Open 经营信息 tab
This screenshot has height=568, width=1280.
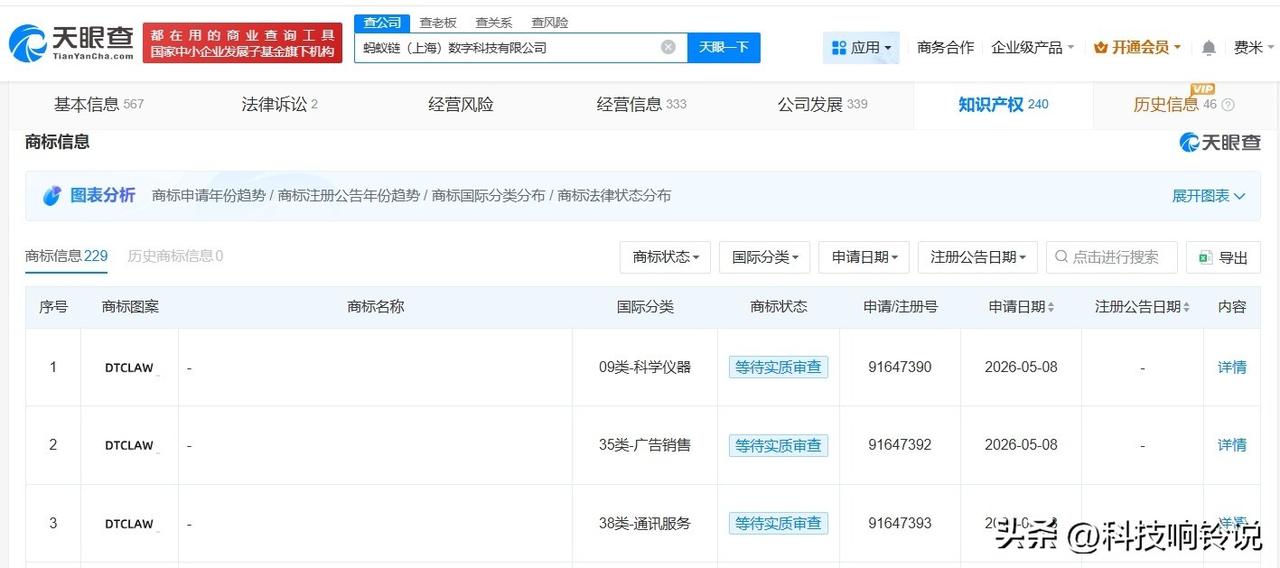(x=641, y=104)
